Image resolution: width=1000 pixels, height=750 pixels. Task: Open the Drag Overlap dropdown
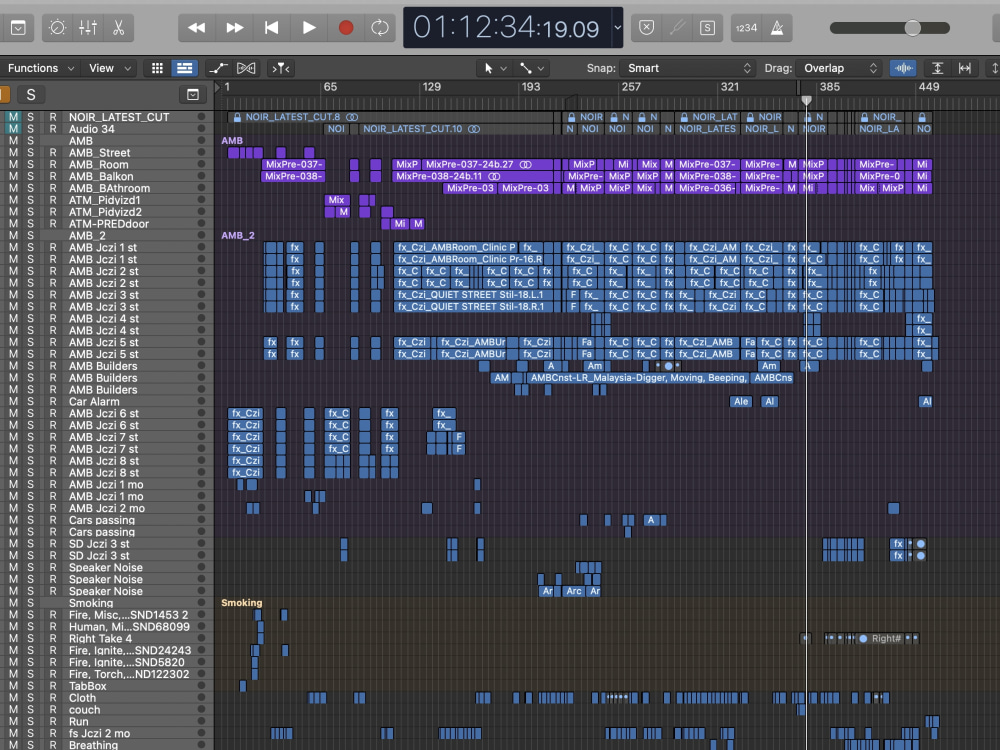[x=839, y=68]
